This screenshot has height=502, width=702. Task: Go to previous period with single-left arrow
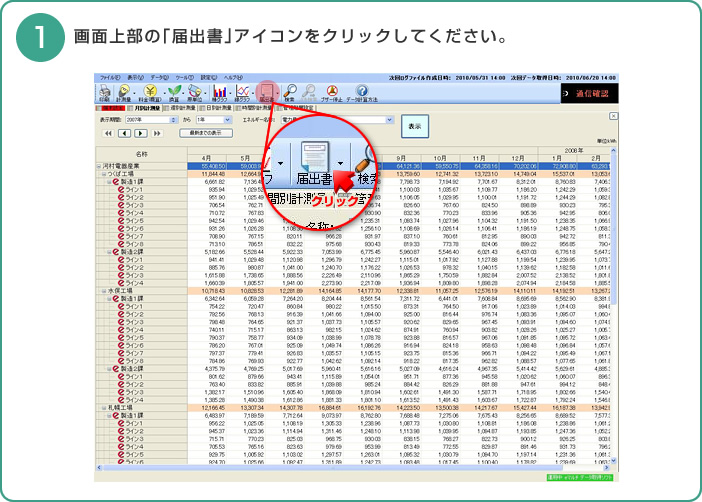[124, 133]
